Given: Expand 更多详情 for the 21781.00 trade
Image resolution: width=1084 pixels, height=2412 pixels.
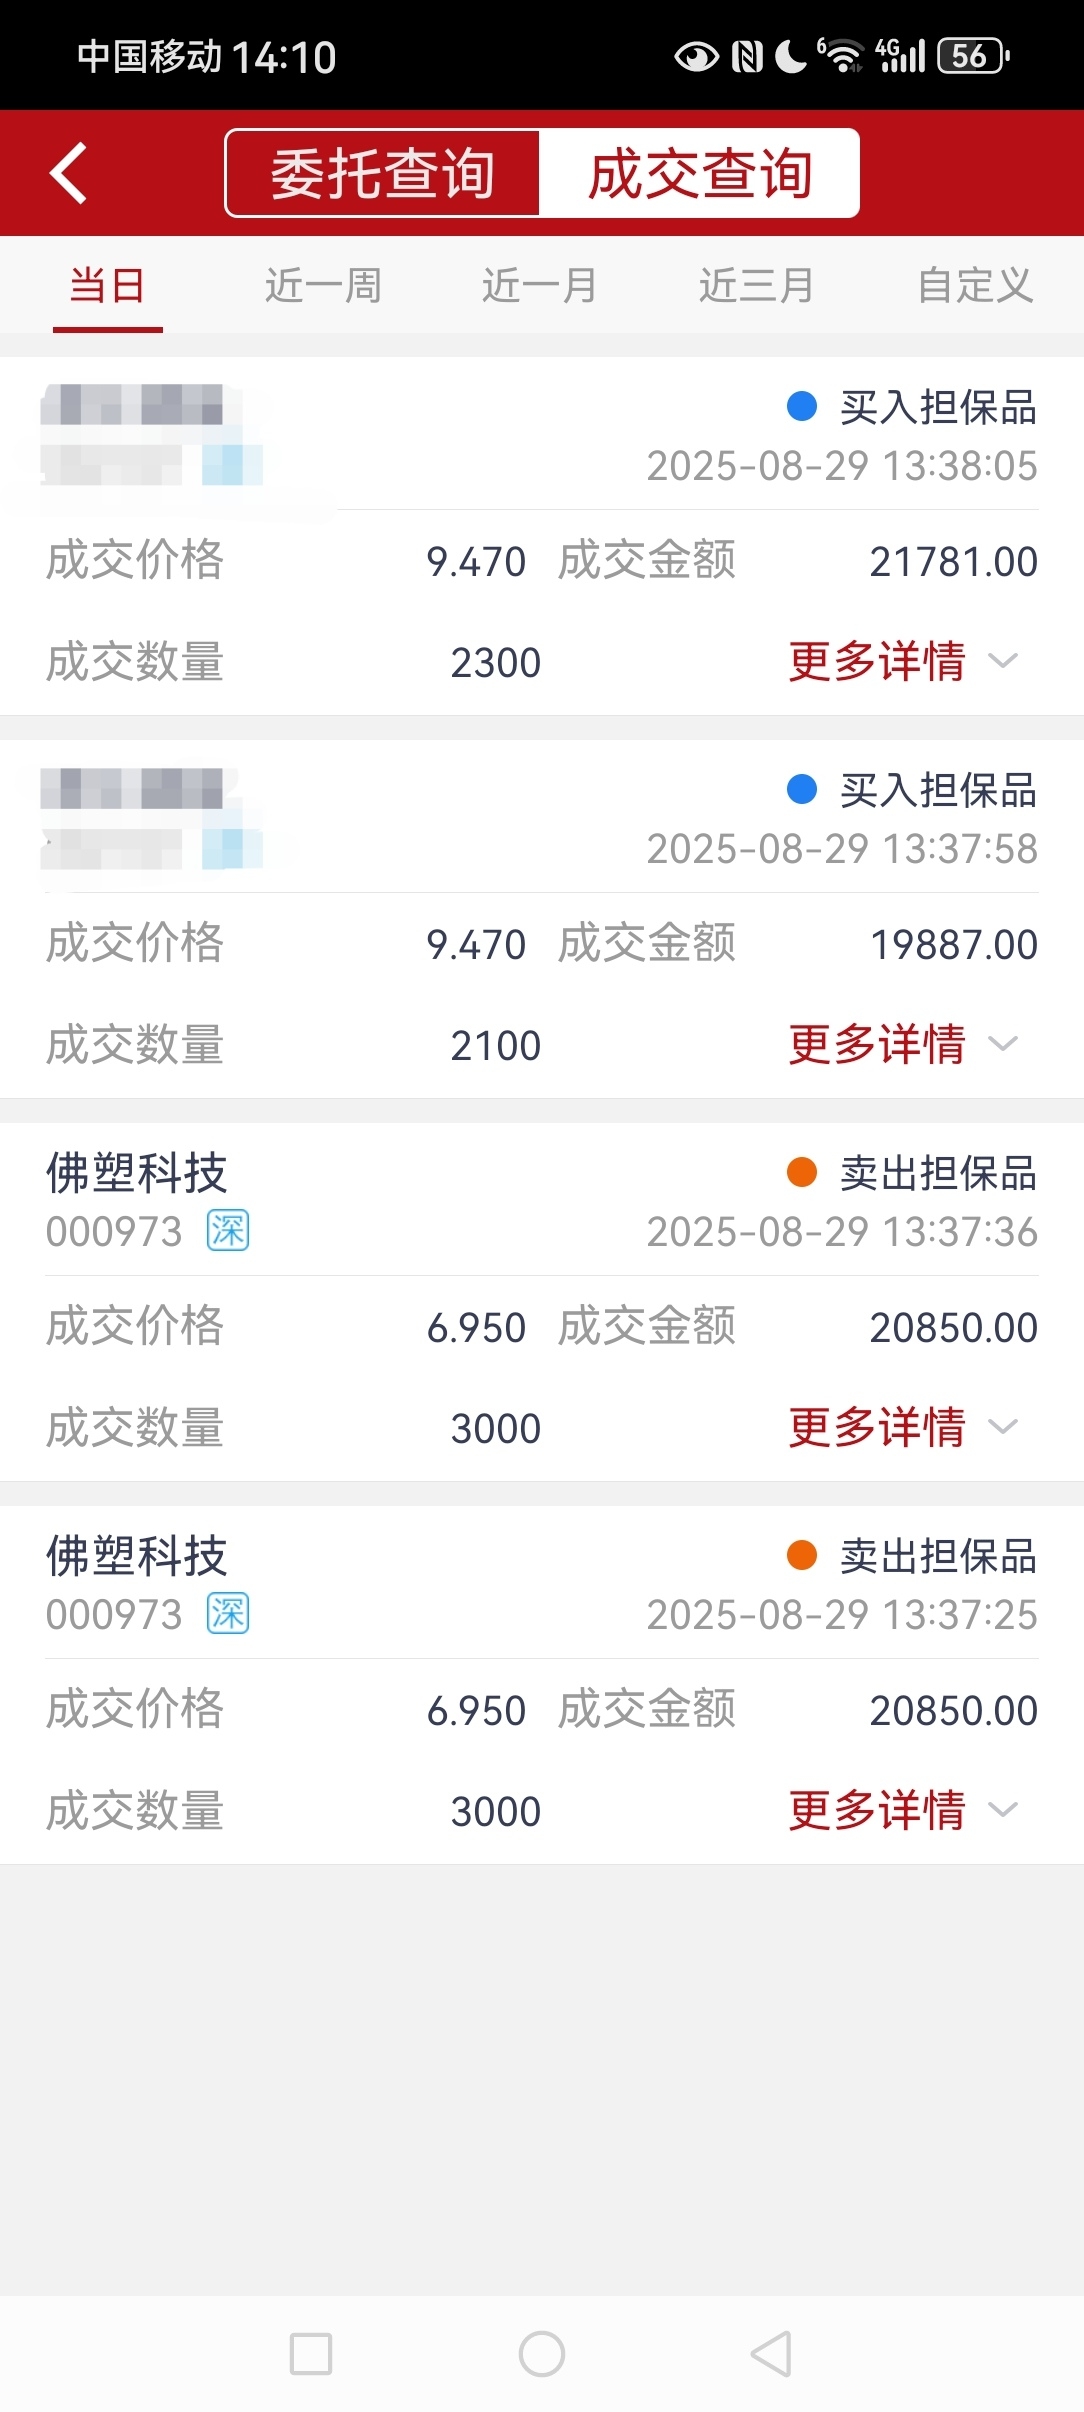Looking at the screenshot, I should (x=904, y=661).
